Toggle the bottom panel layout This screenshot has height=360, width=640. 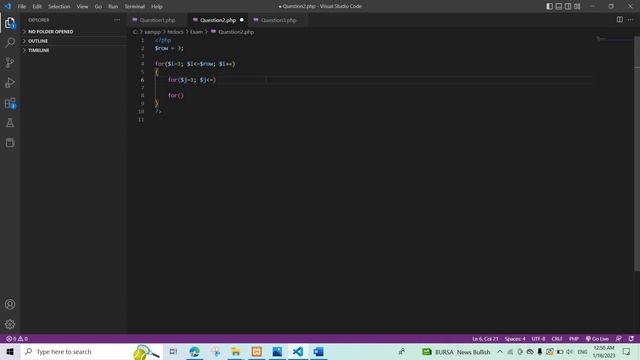tap(559, 6)
